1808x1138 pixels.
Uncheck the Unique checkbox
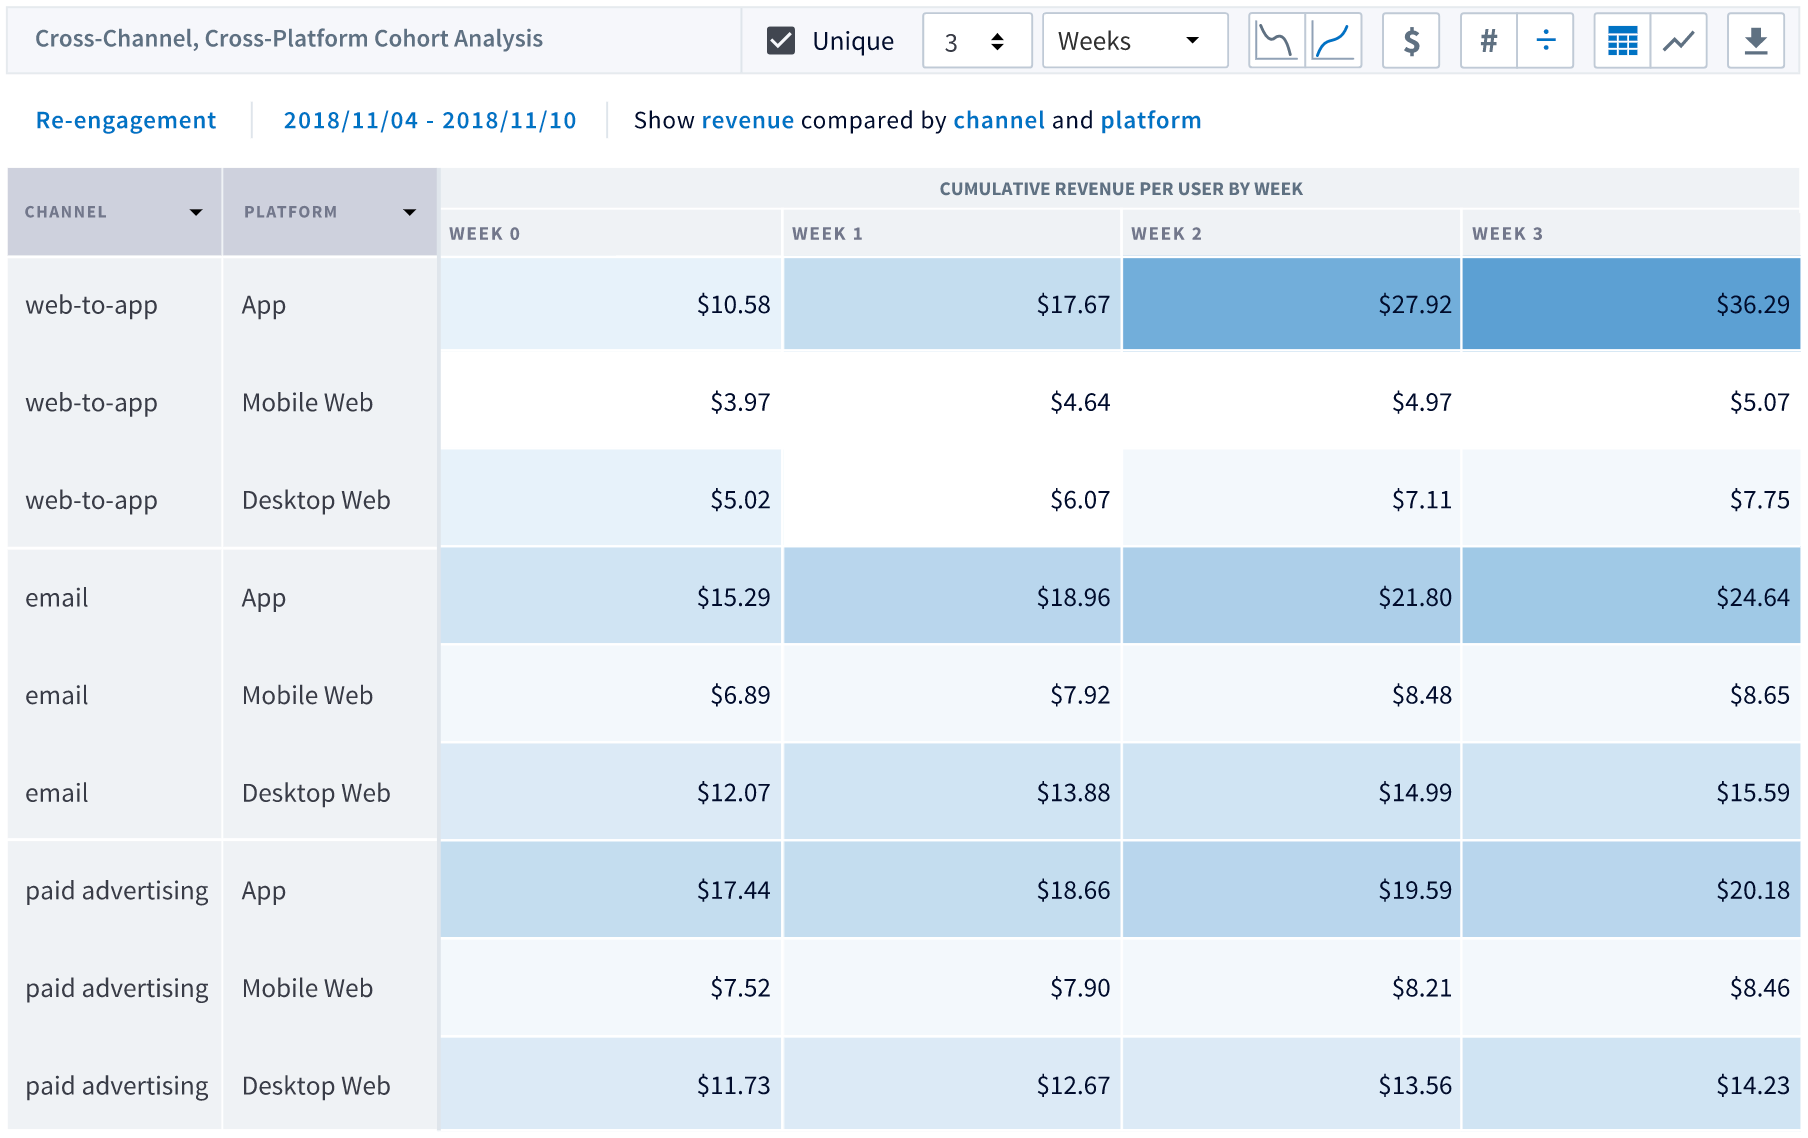pyautogui.click(x=780, y=40)
